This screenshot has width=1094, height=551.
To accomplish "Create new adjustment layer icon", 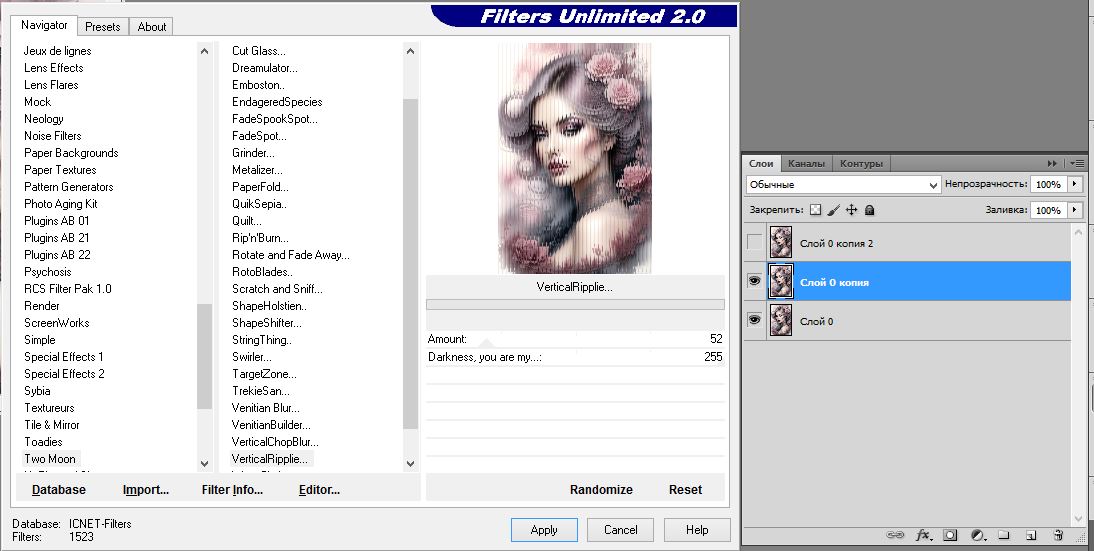I will pyautogui.click(x=977, y=536).
